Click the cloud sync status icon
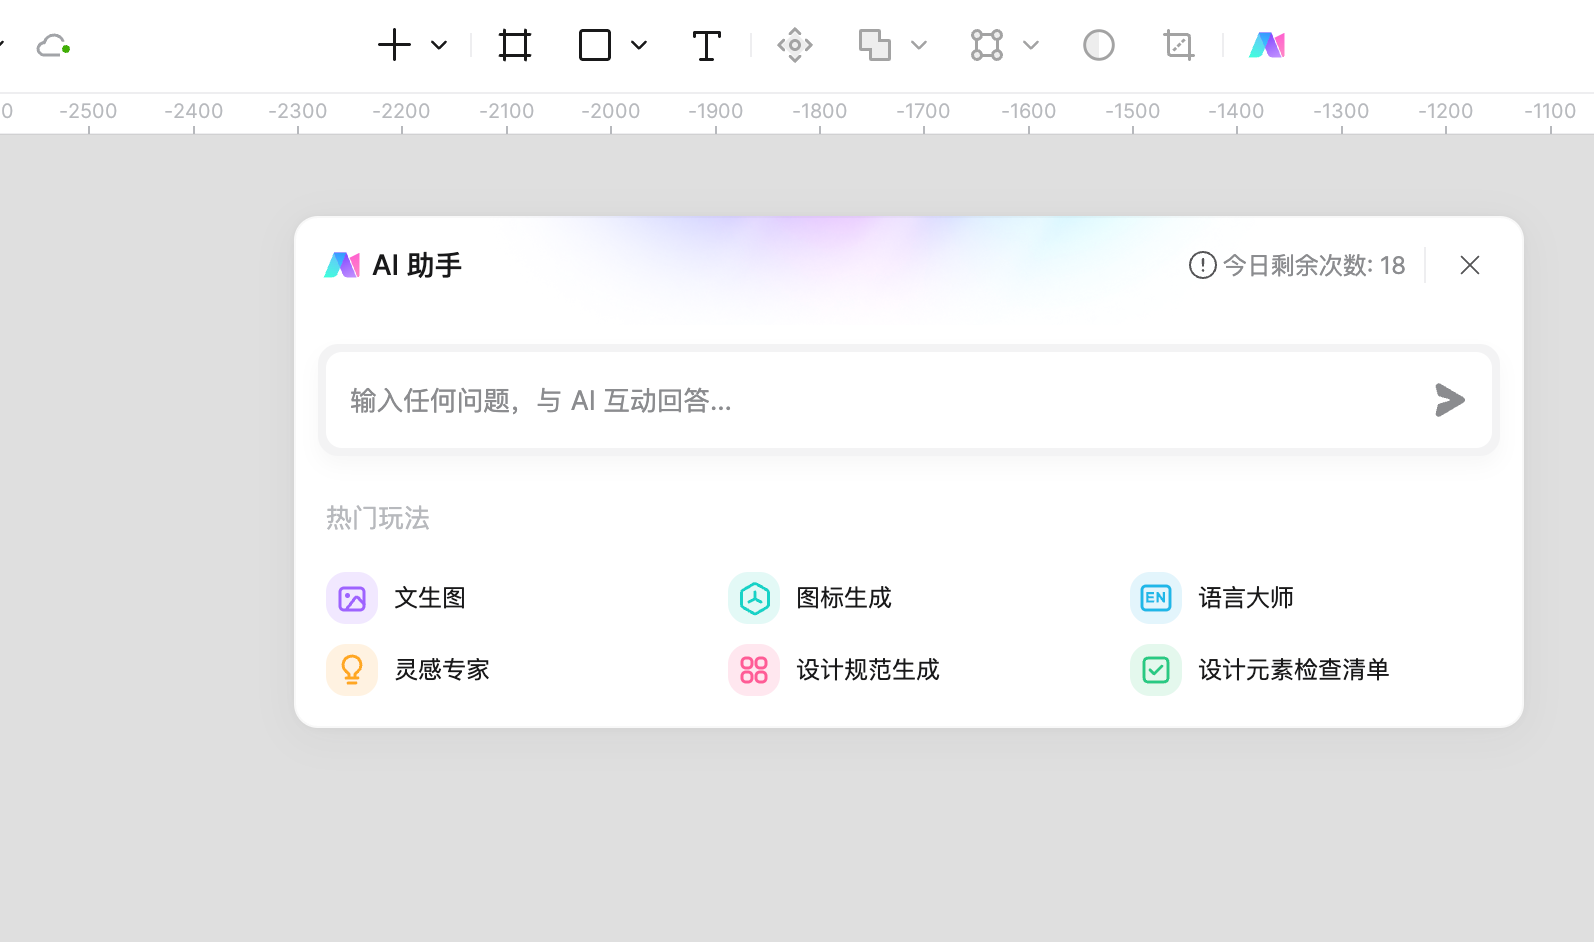This screenshot has width=1594, height=942. [x=52, y=46]
